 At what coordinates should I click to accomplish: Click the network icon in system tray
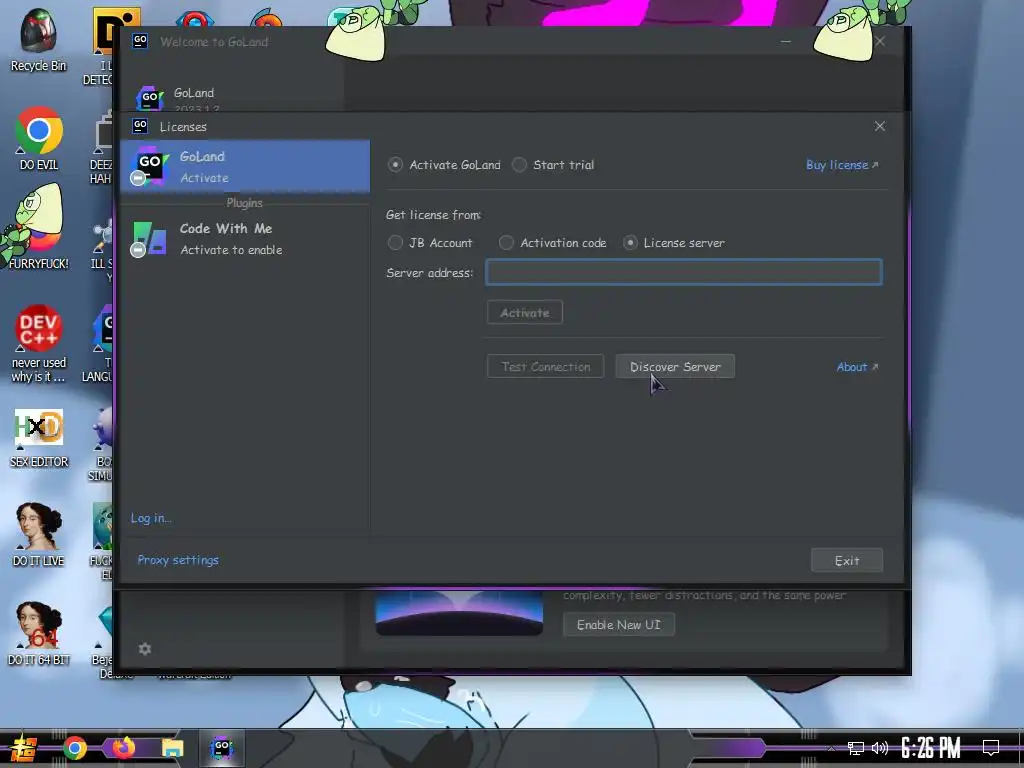[x=856, y=748]
